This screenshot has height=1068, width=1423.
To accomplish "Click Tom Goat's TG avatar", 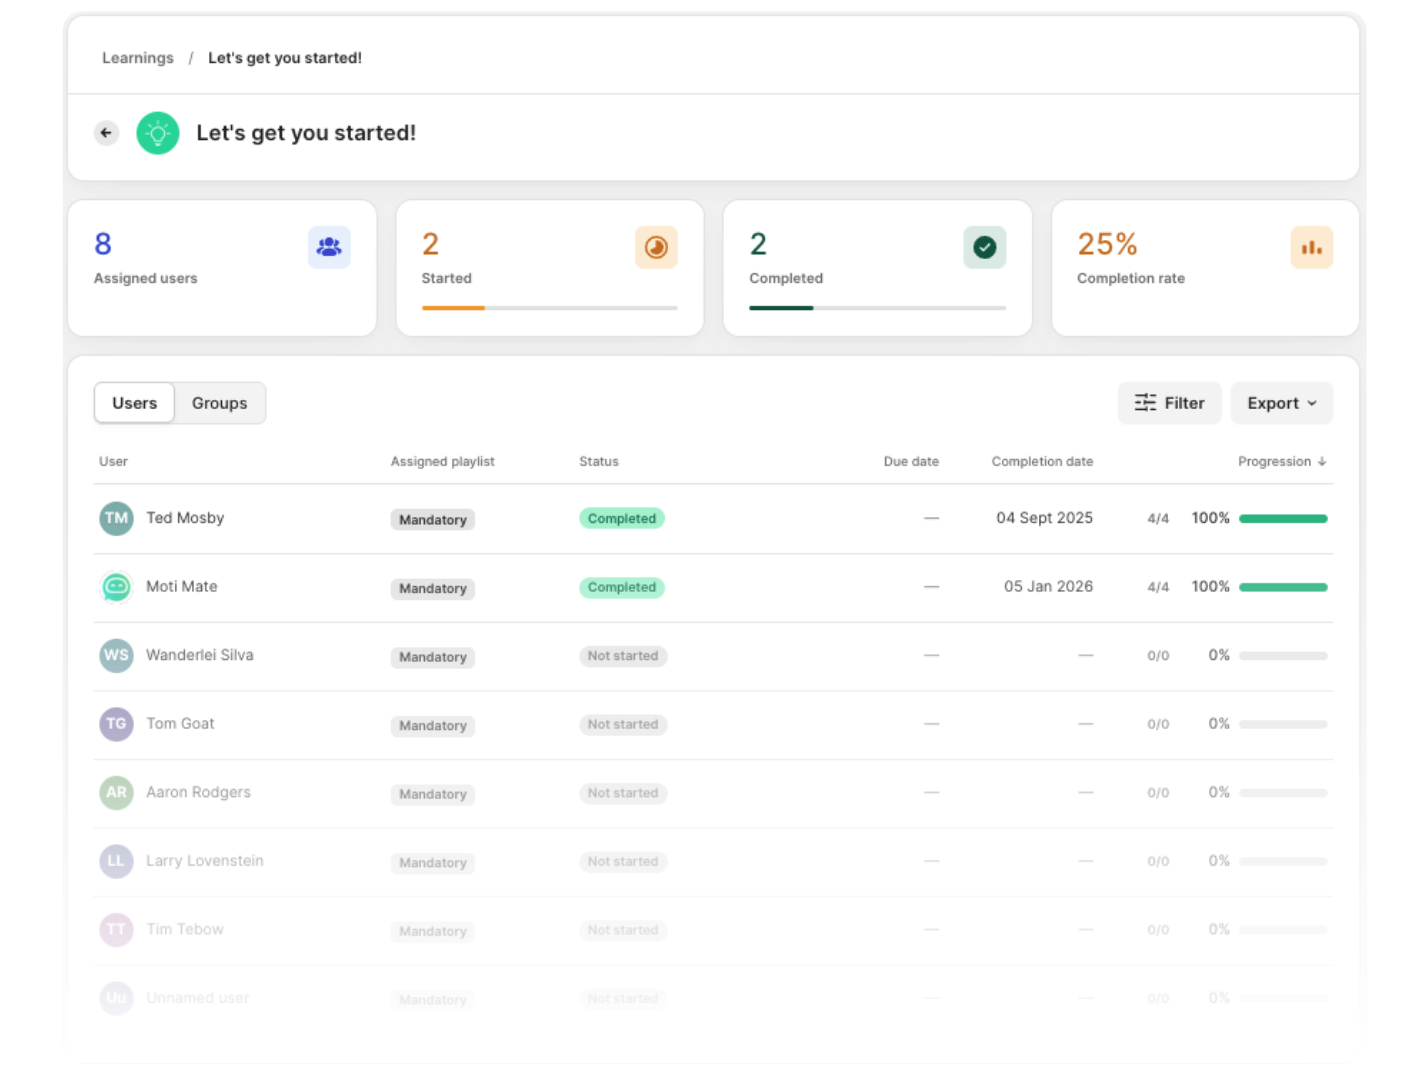I will pos(116,724).
